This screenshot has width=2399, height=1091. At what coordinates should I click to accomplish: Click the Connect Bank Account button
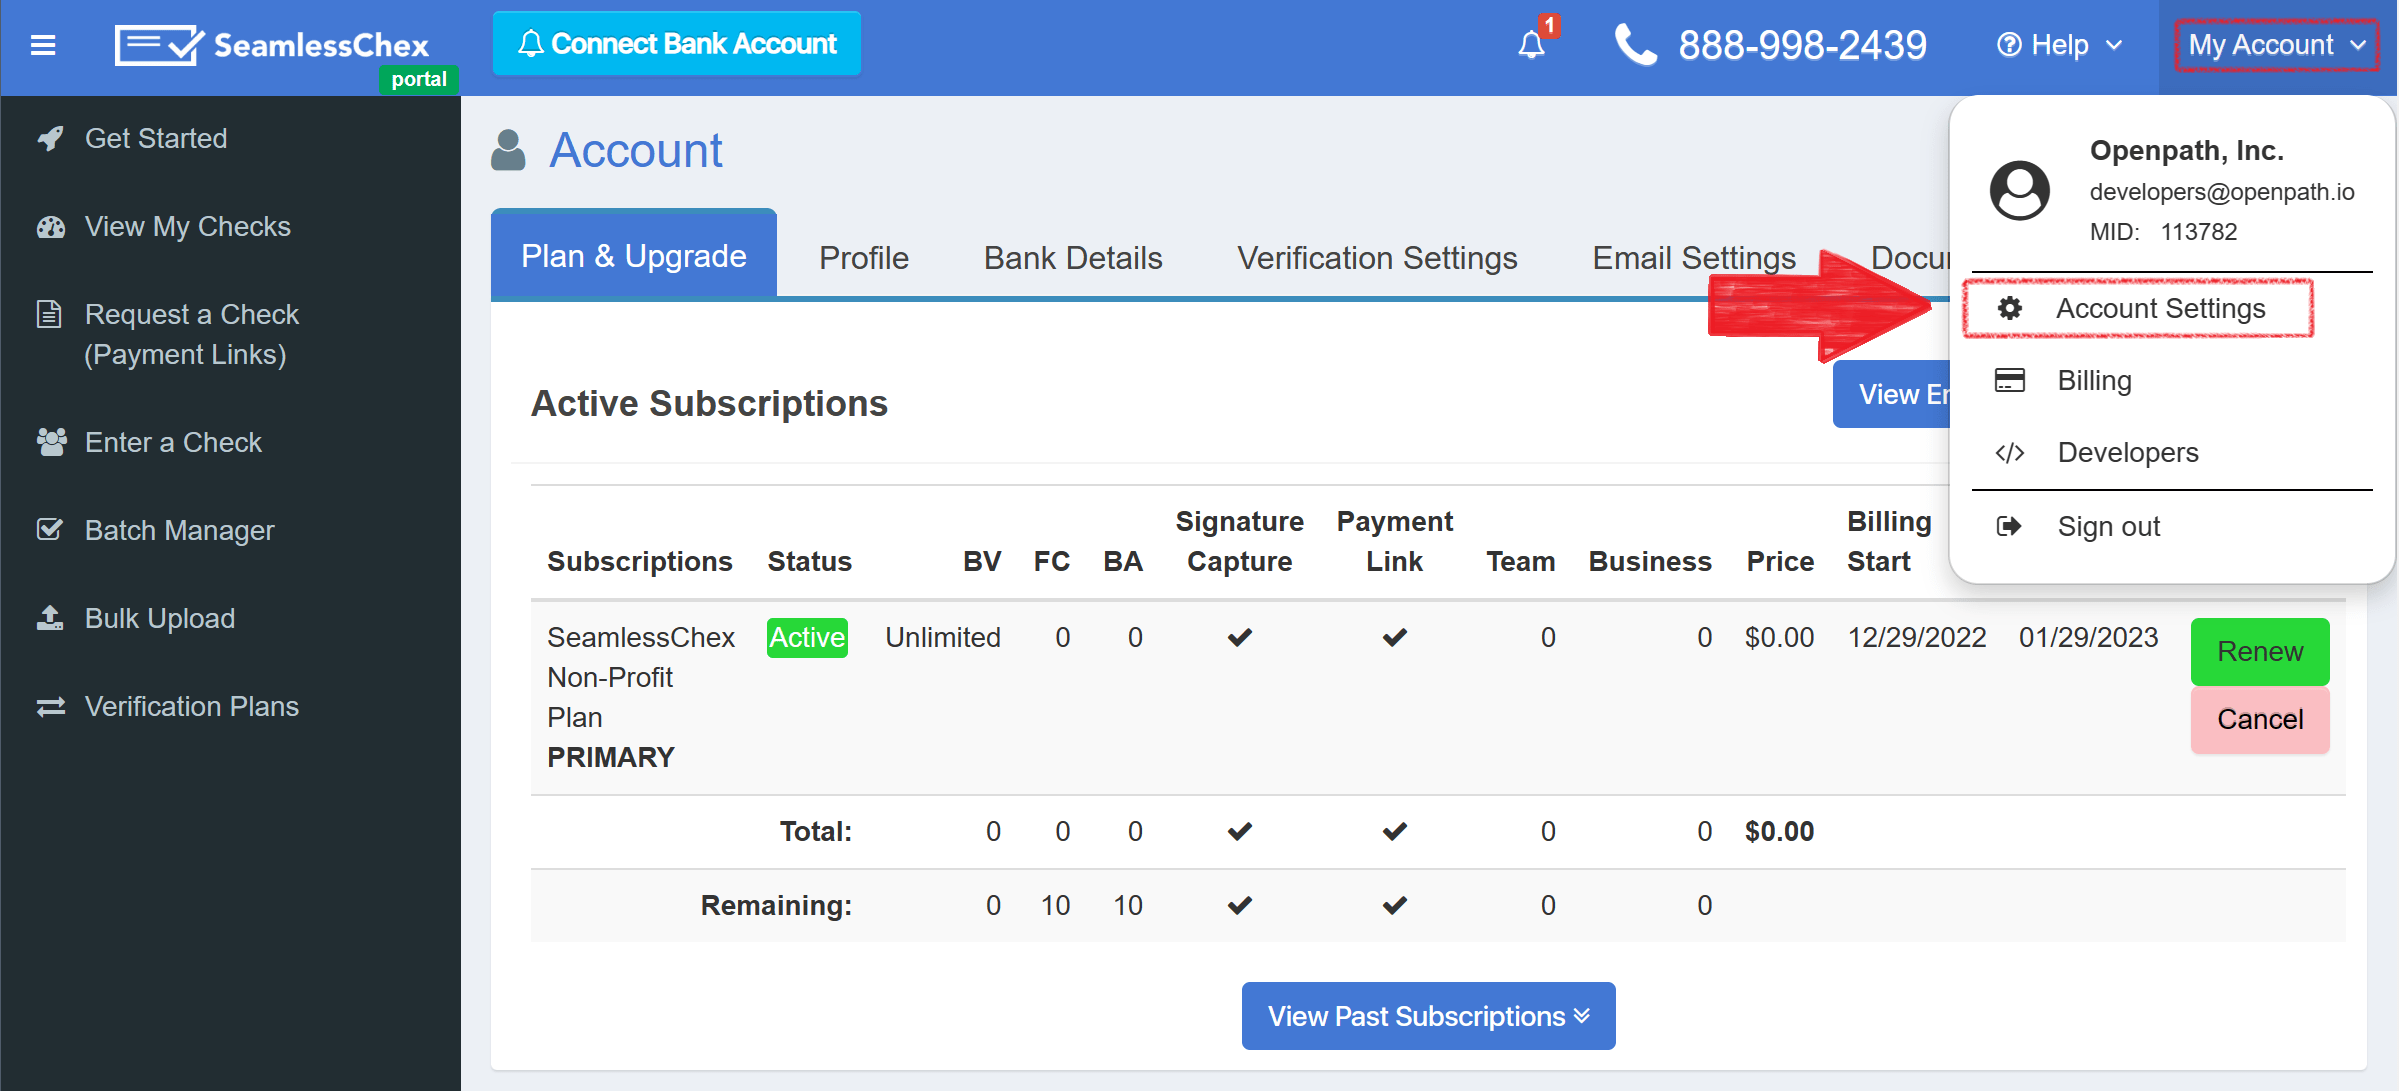[x=676, y=43]
